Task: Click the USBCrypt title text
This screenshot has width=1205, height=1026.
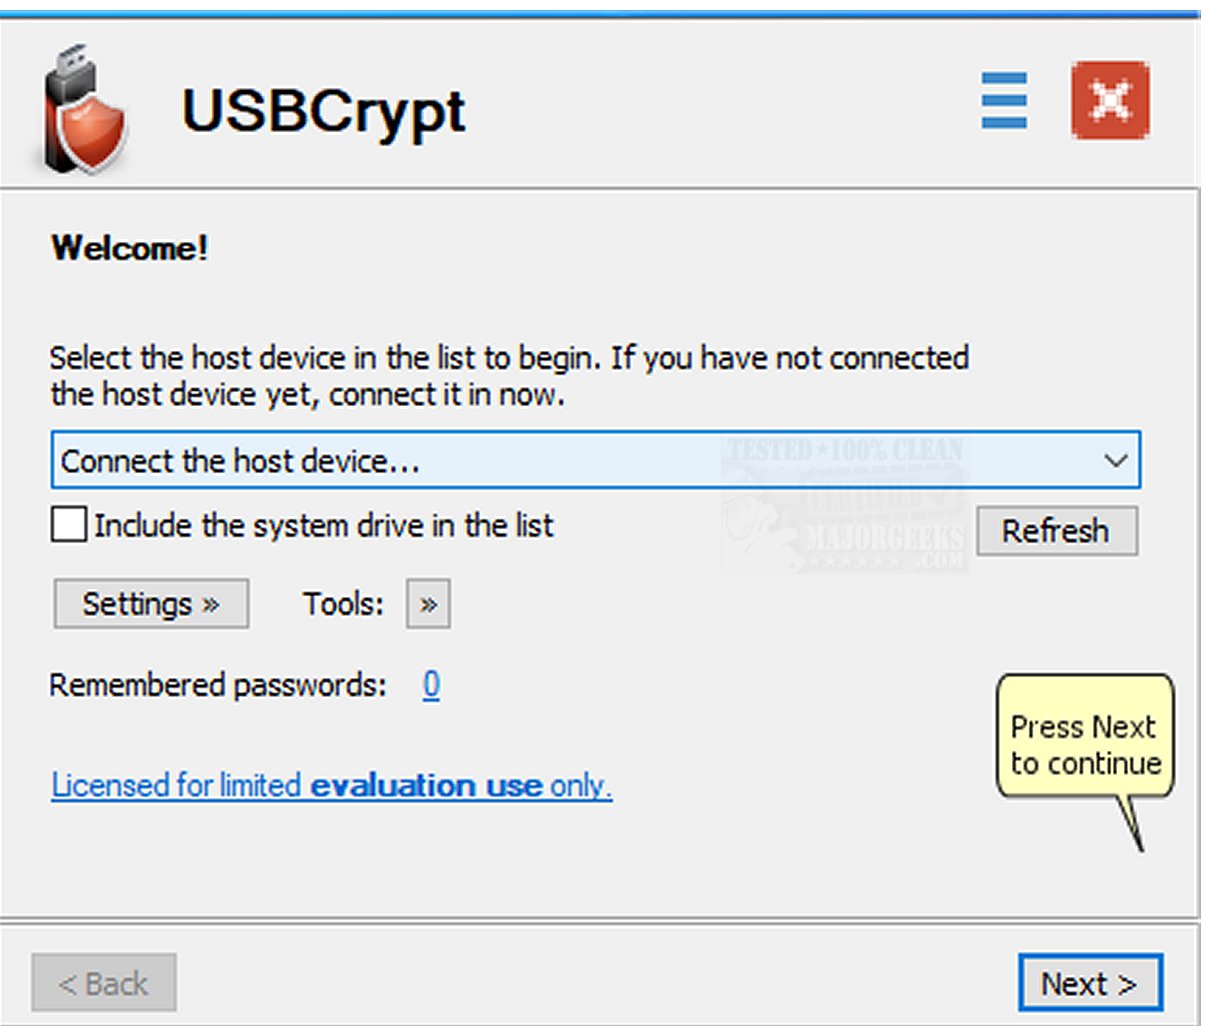Action: [x=323, y=112]
